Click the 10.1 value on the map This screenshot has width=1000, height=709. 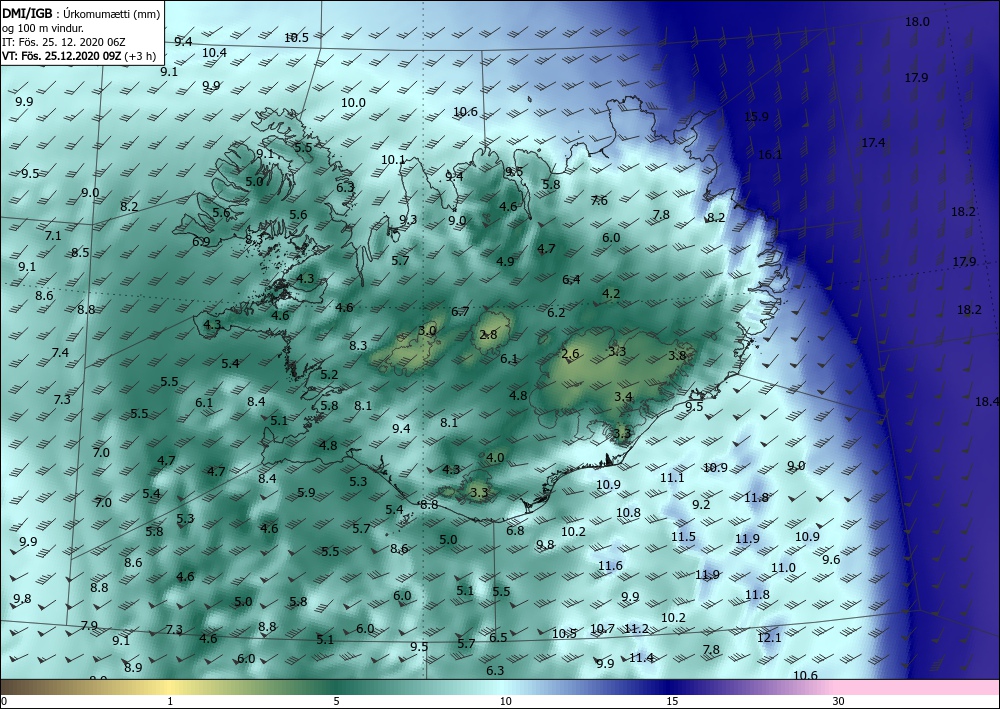tap(393, 159)
